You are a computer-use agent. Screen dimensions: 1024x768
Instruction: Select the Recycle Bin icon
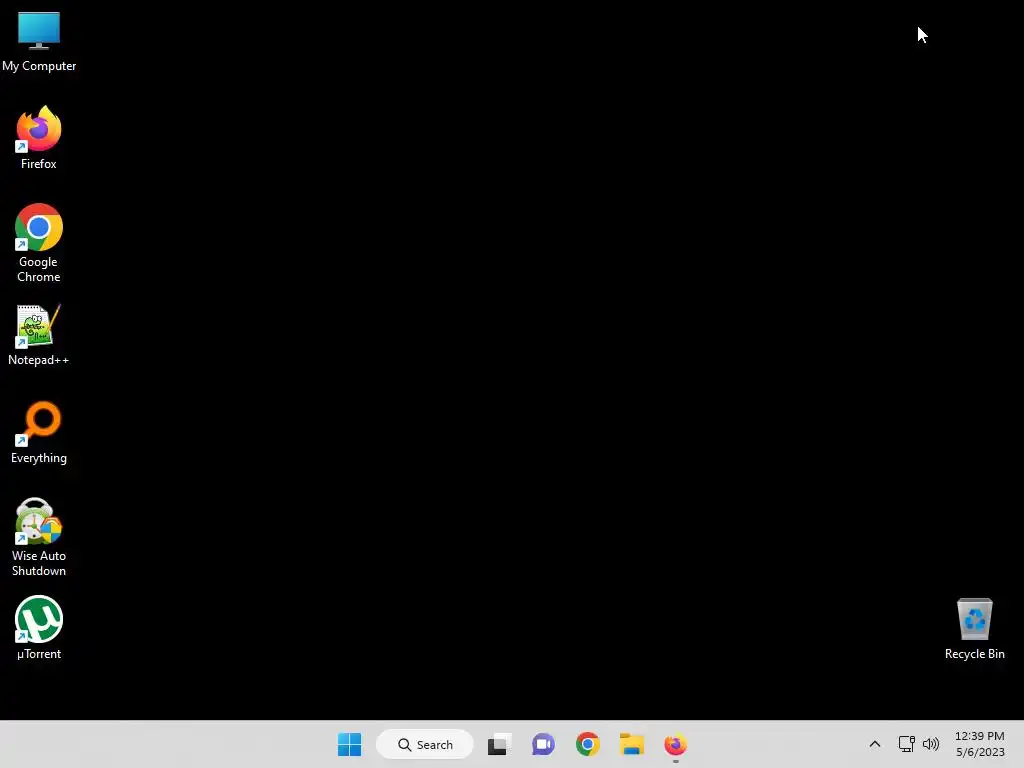974,628
